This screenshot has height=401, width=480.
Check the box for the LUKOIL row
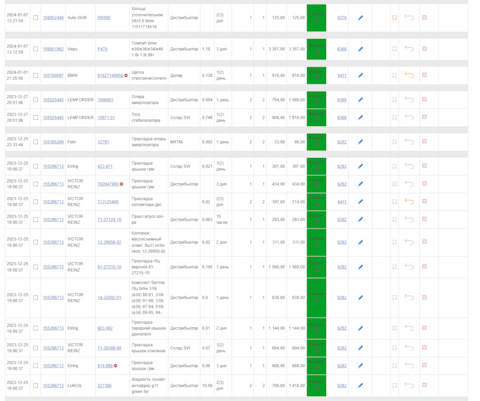[36, 386]
